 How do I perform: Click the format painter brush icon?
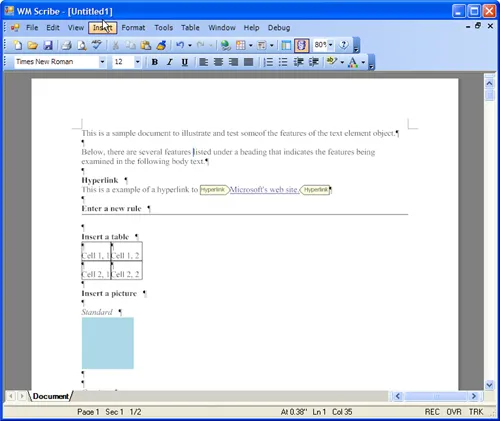(x=161, y=45)
